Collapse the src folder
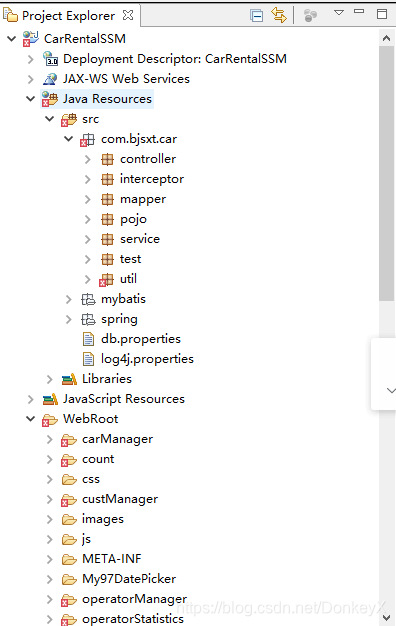Image resolution: width=396 pixels, height=626 pixels. pyautogui.click(x=50, y=119)
